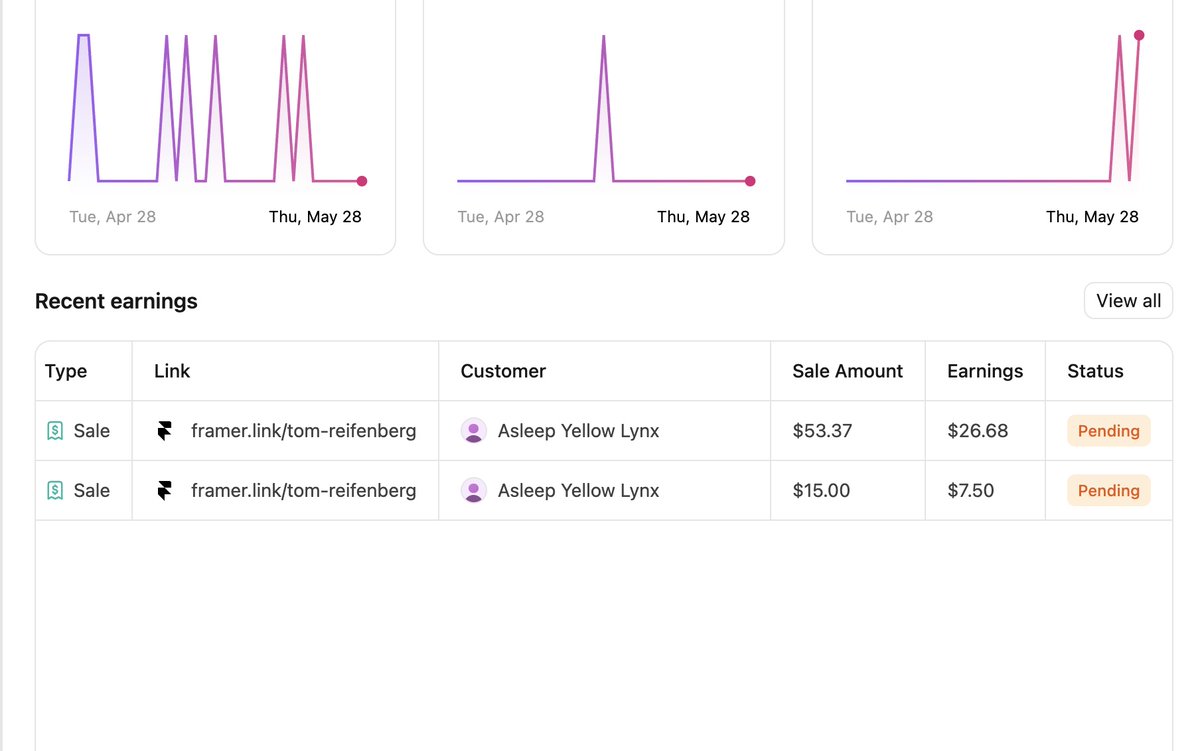Click customer avatar beside the $53.37 sale
Viewport: 1200px width, 751px height.
(474, 431)
